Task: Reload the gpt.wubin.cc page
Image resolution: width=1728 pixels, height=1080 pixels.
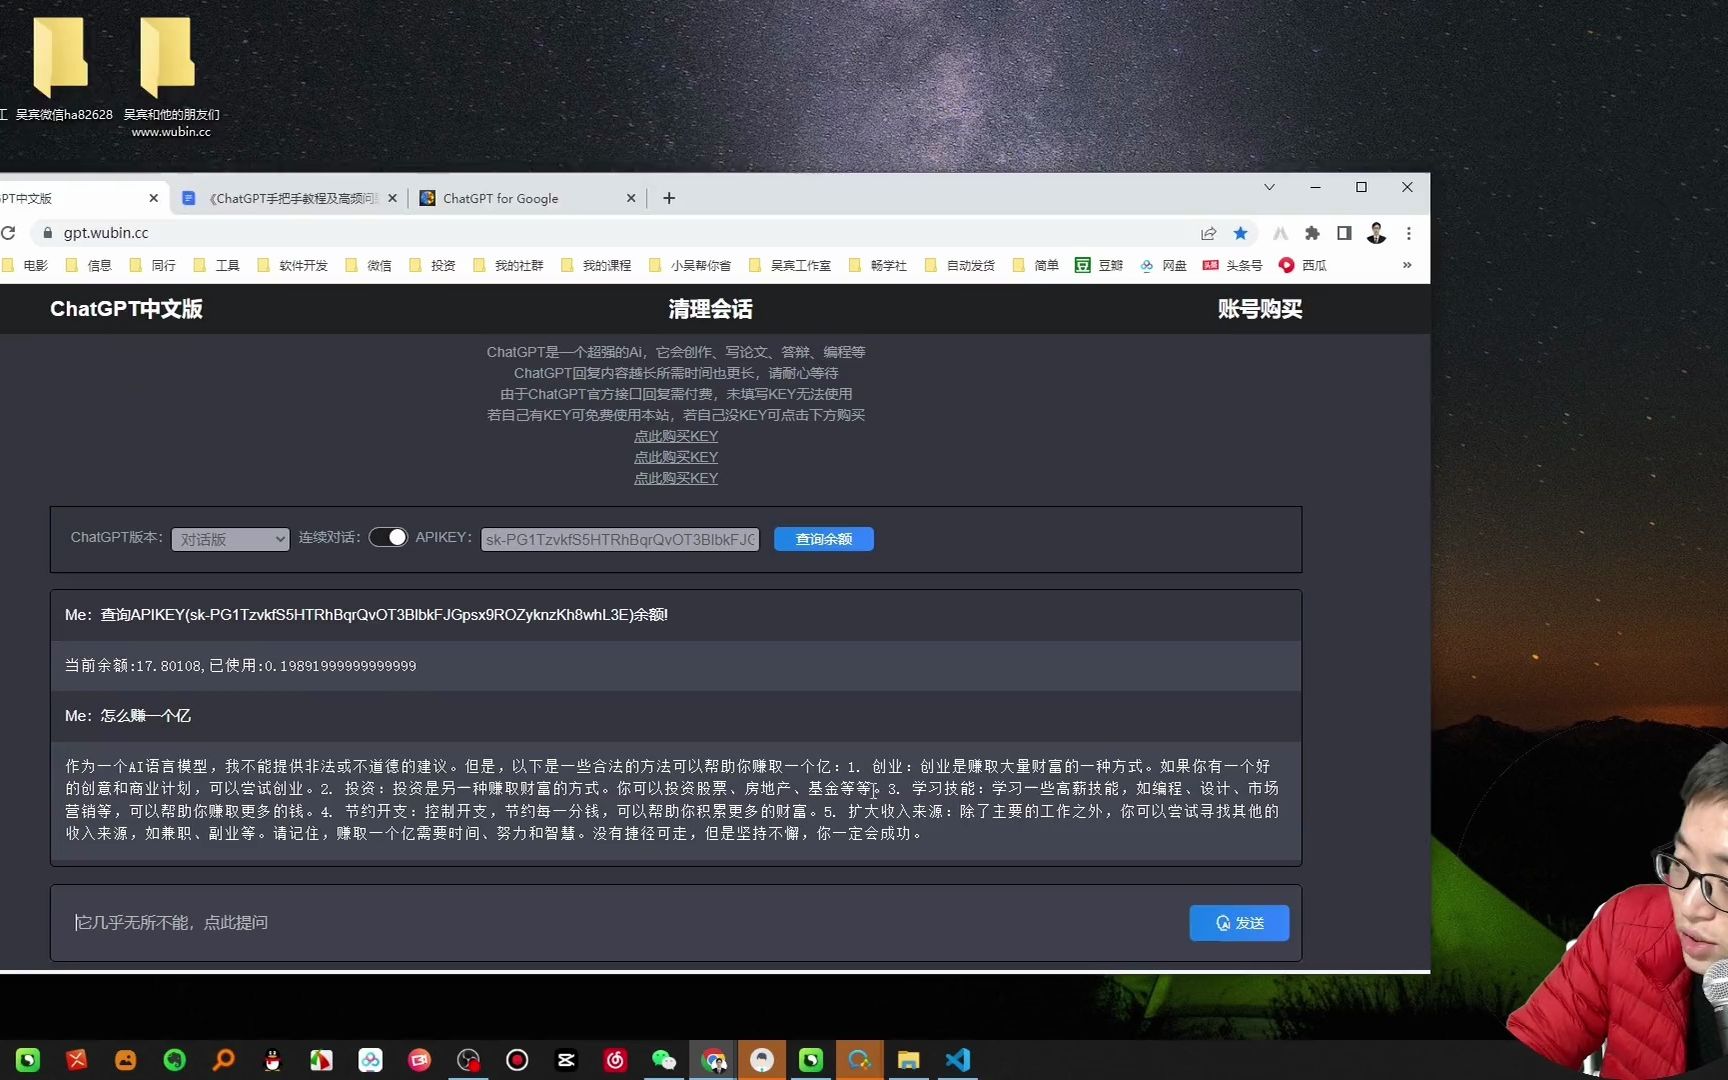Action: pos(8,233)
